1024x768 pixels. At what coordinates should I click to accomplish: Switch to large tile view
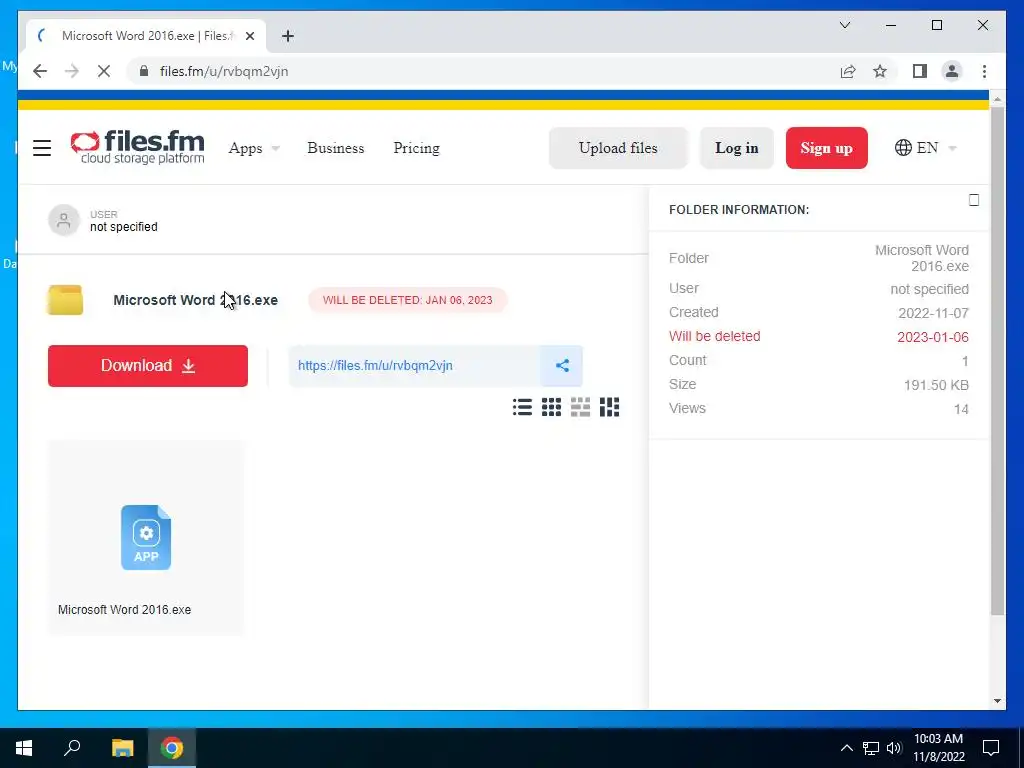(580, 407)
